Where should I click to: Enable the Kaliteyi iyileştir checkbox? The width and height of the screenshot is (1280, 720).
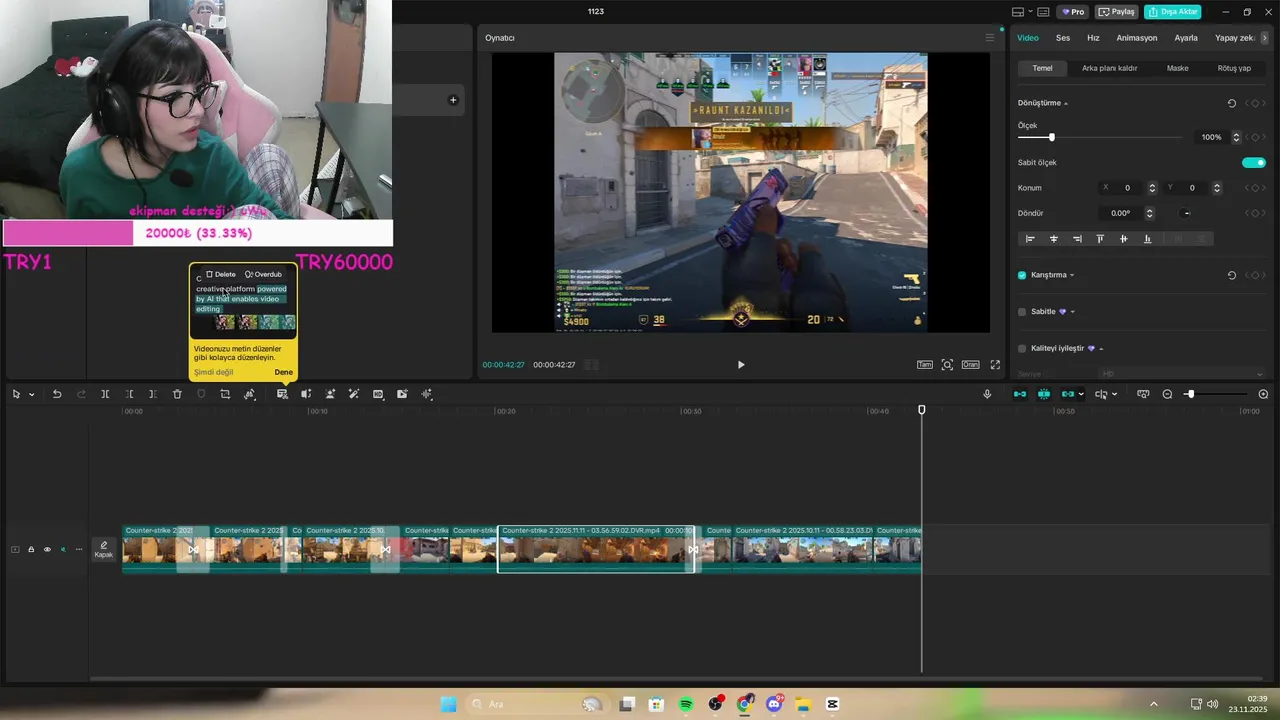[1022, 348]
